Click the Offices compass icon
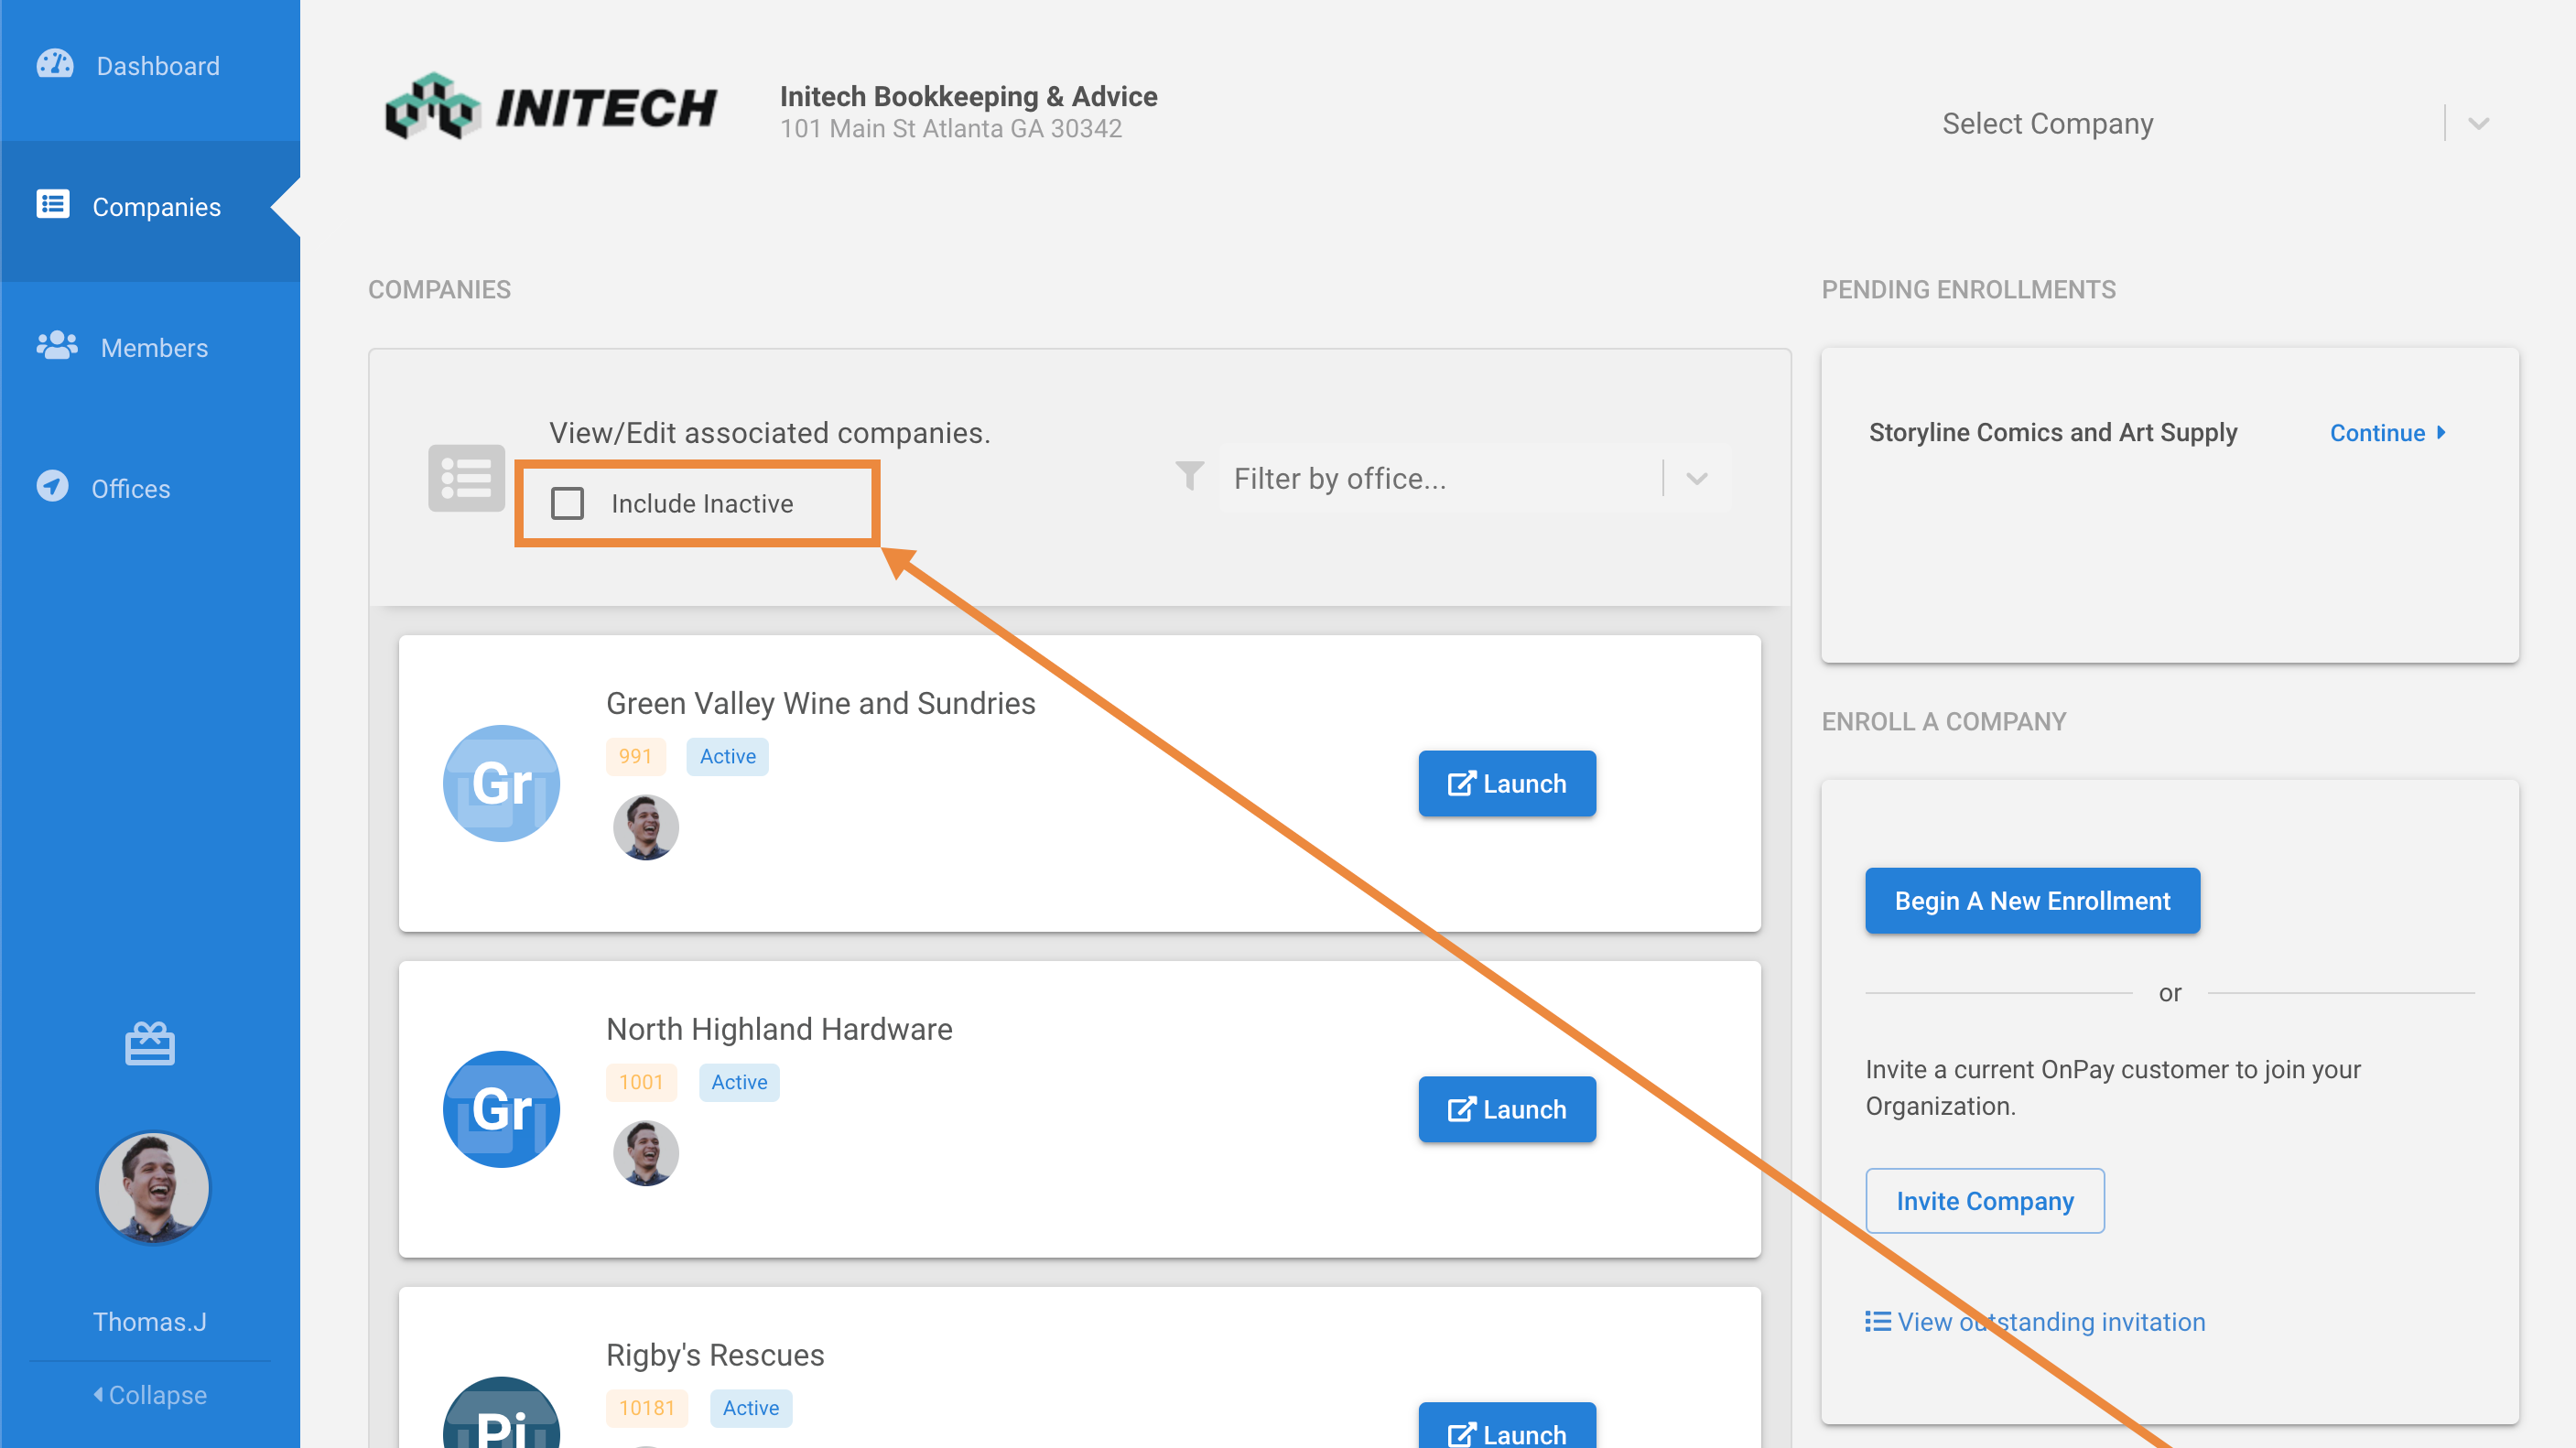Screen dimensions: 2576x1448 click(x=52, y=487)
